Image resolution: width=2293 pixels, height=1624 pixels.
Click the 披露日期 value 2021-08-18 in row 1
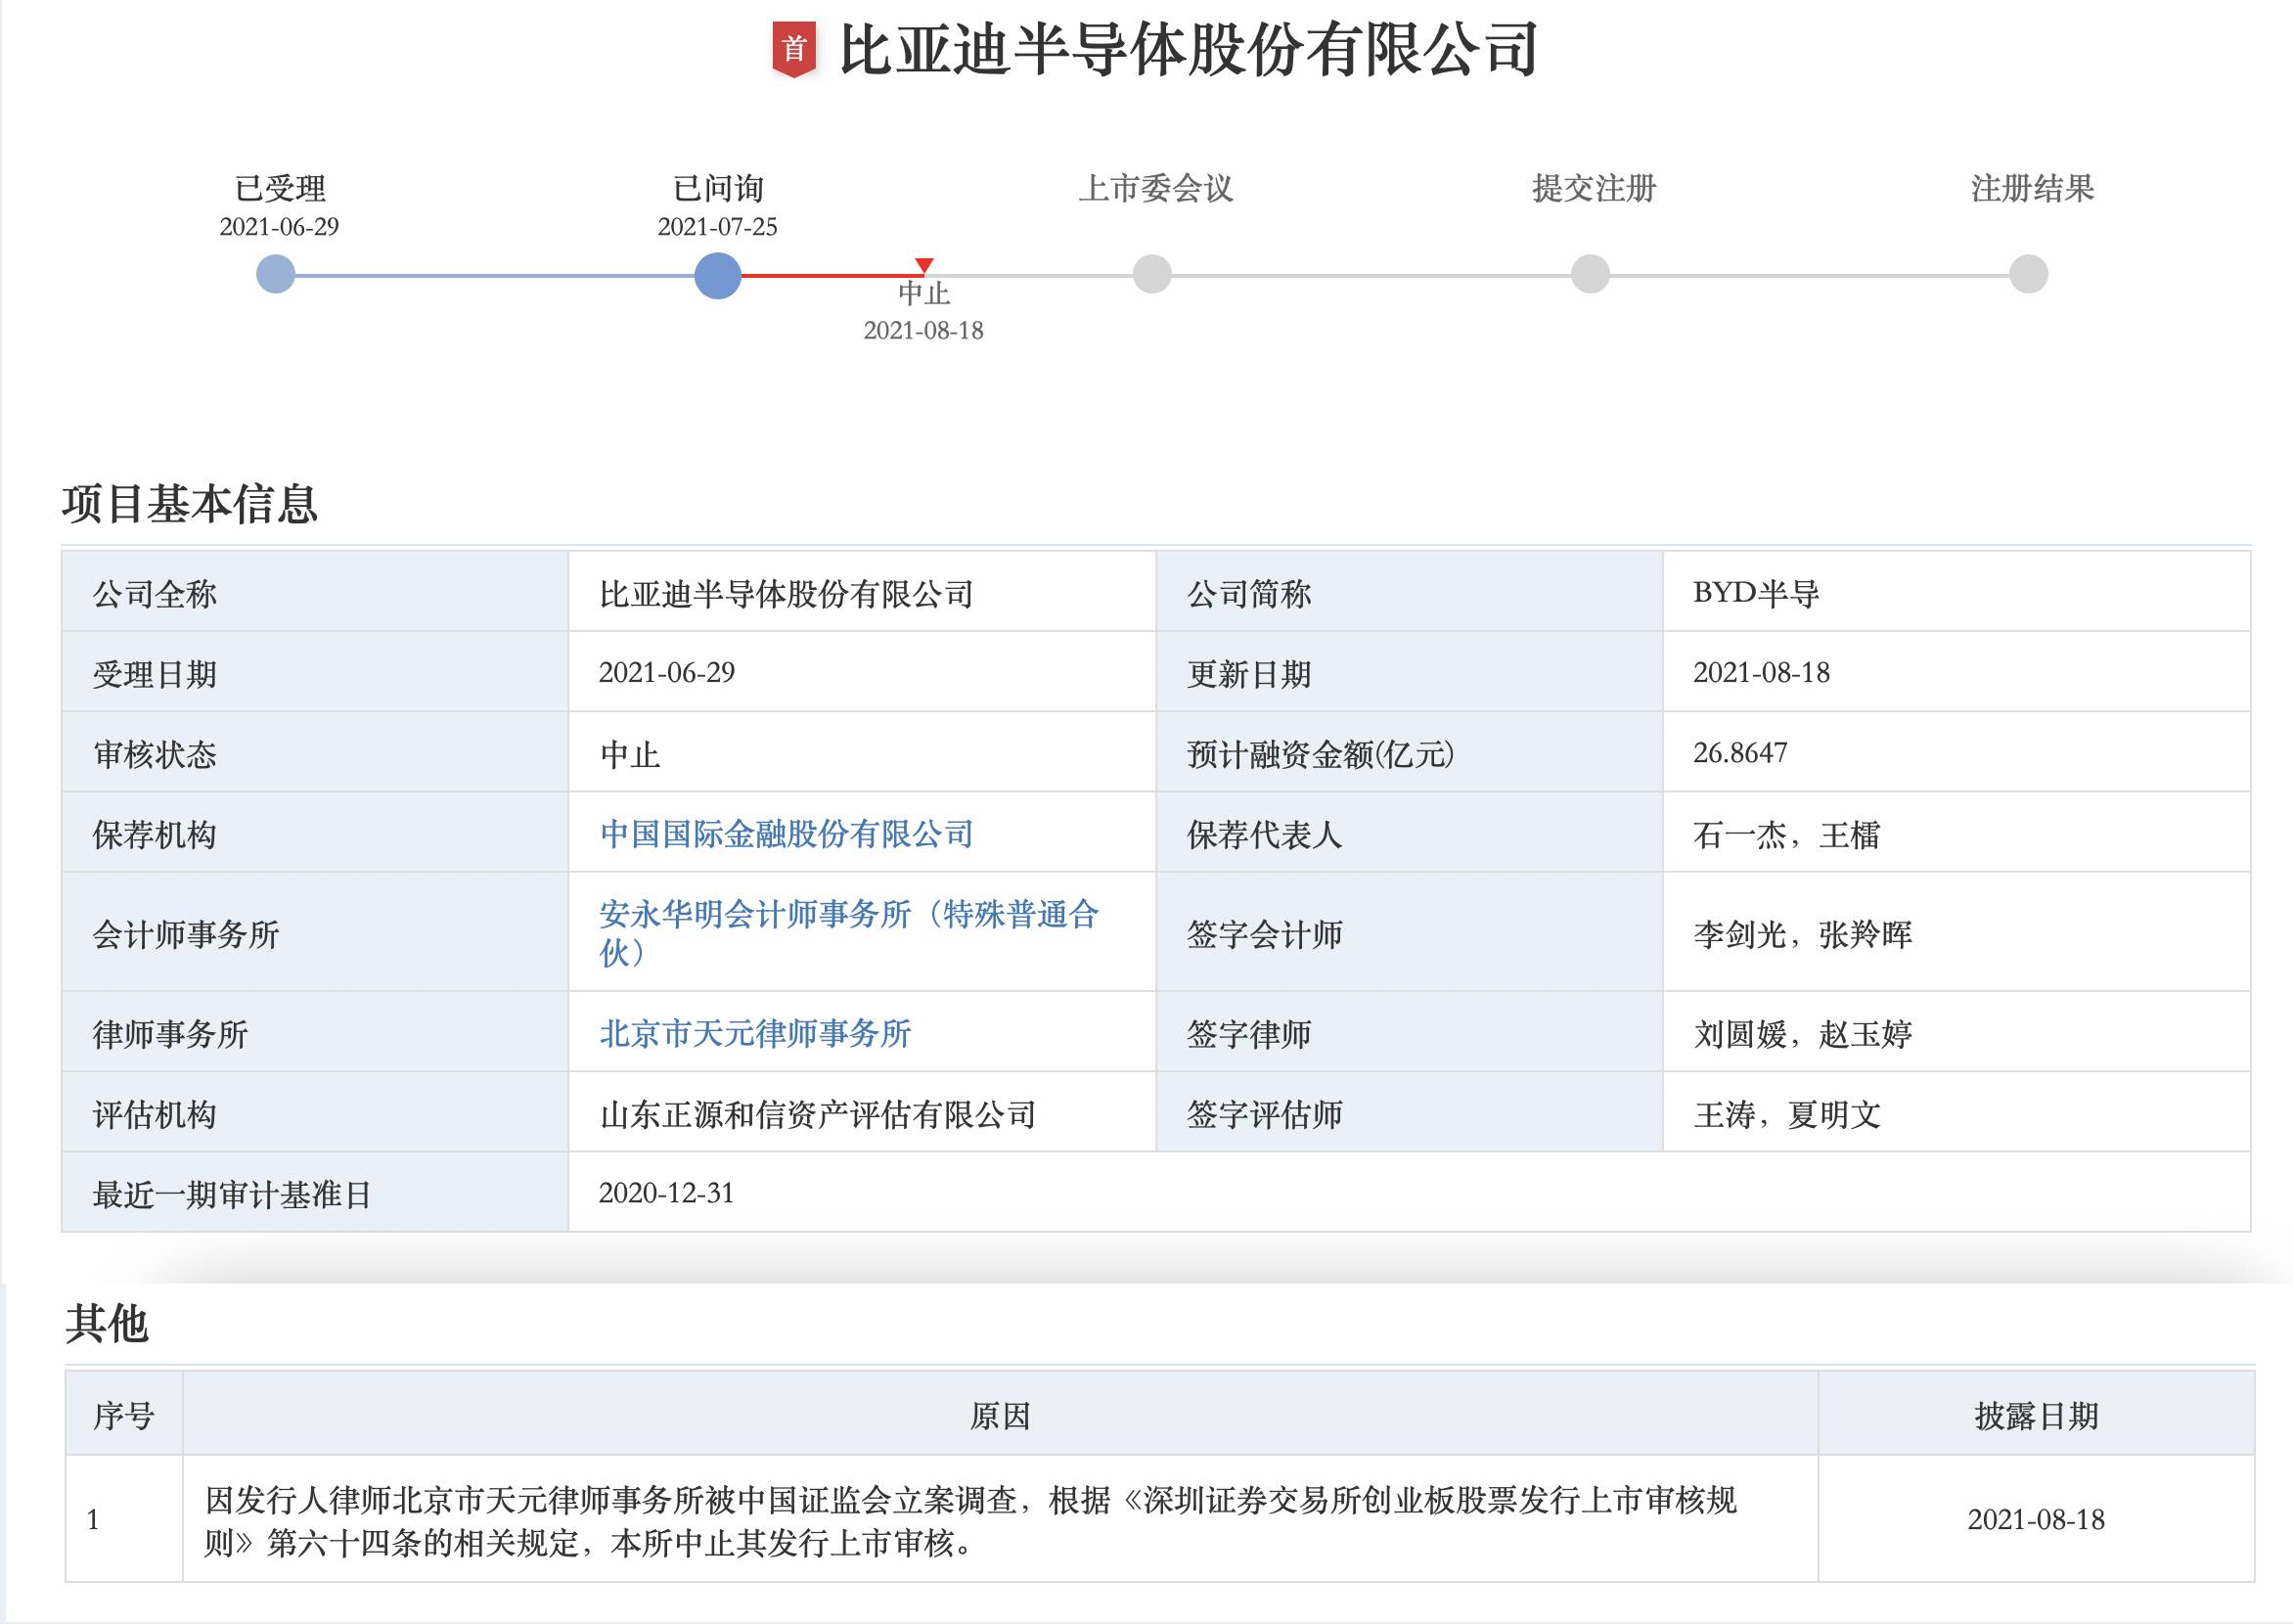coord(2036,1520)
